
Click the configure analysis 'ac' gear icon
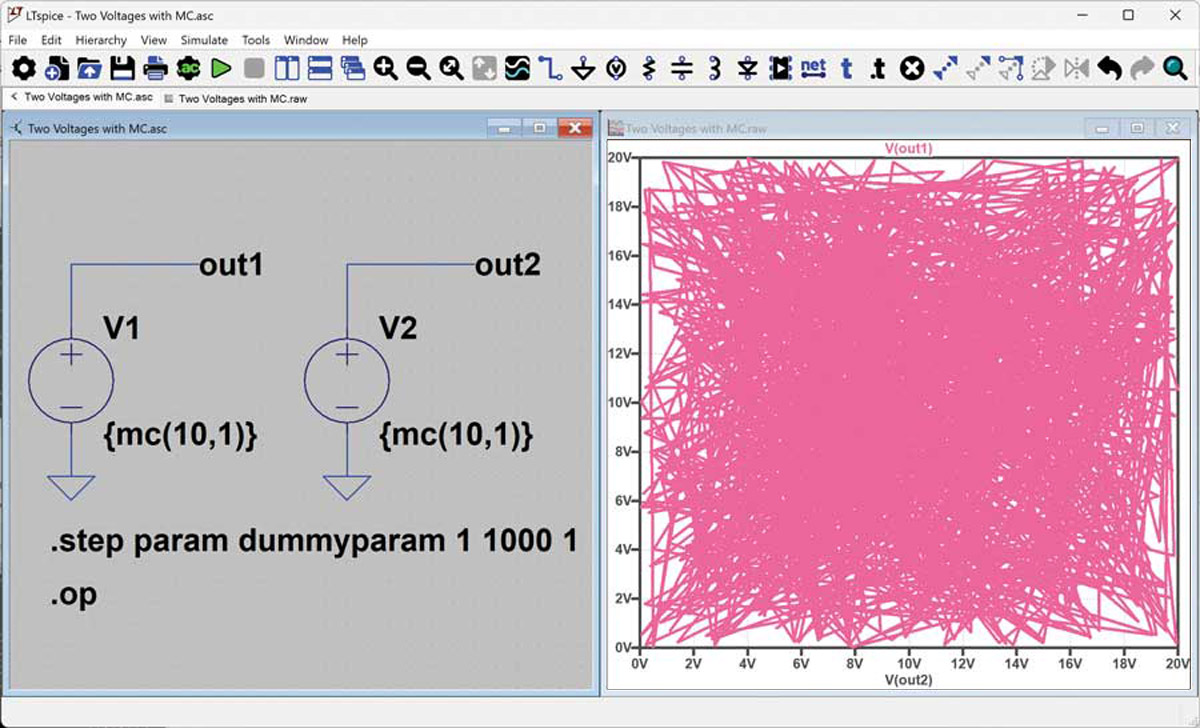[x=188, y=68]
